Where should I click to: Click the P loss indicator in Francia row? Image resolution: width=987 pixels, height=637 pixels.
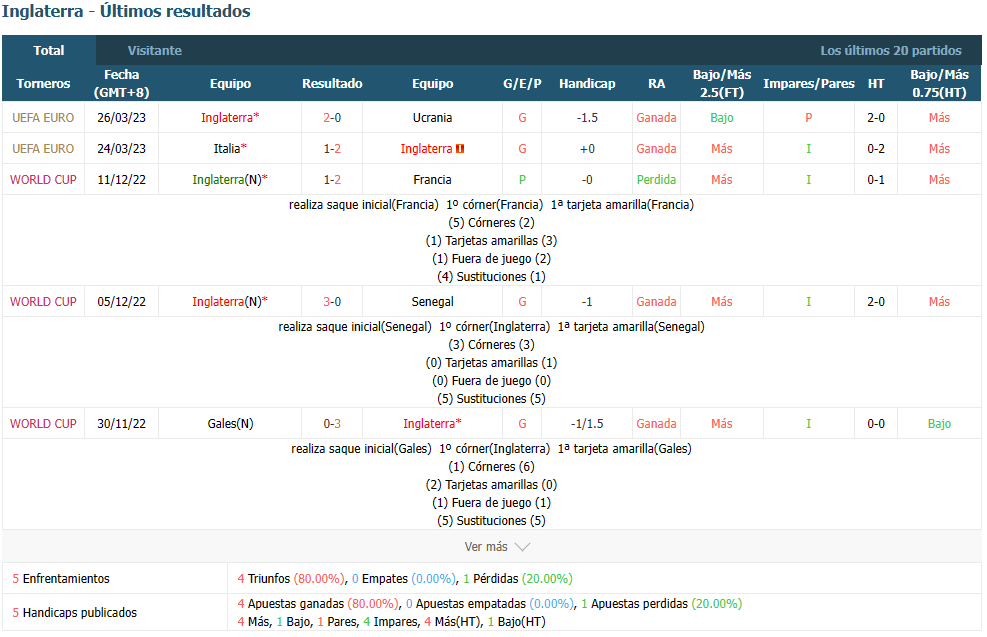click(x=522, y=179)
